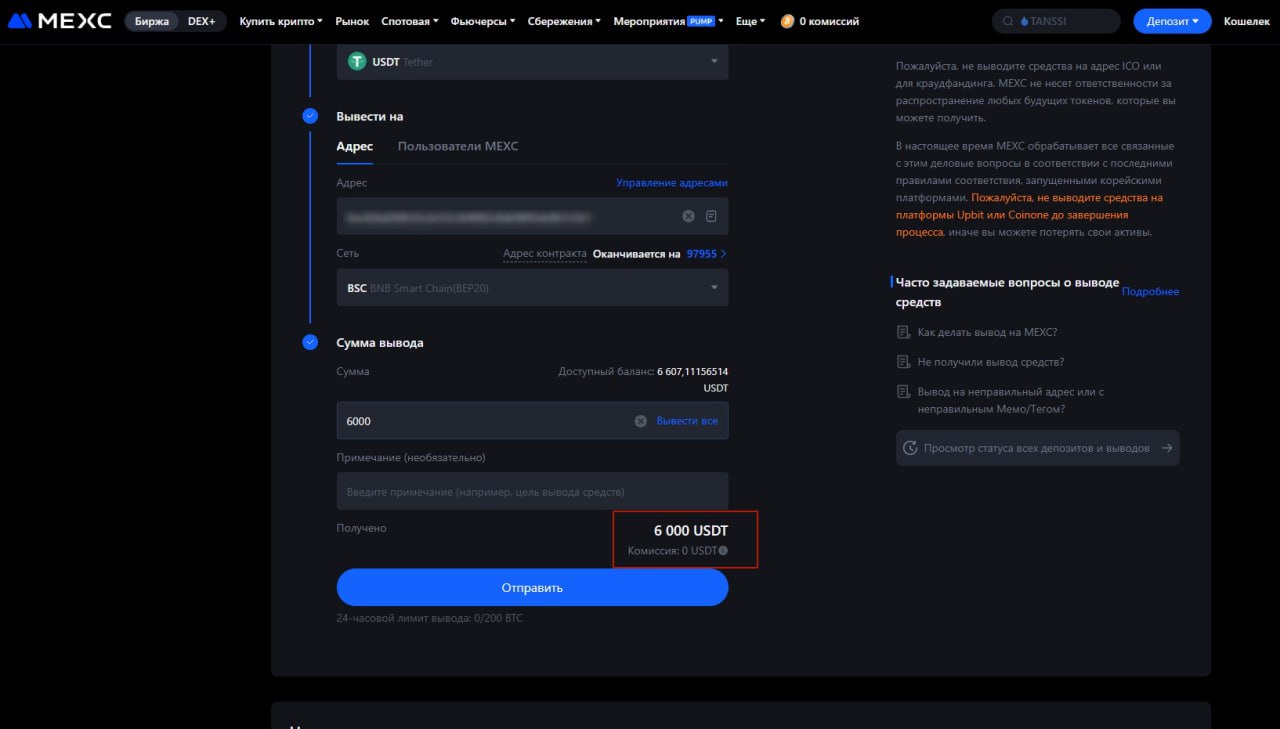Viewport: 1280px width, 729px height.
Task: Expand the Фьючерсы menu
Action: [x=483, y=21]
